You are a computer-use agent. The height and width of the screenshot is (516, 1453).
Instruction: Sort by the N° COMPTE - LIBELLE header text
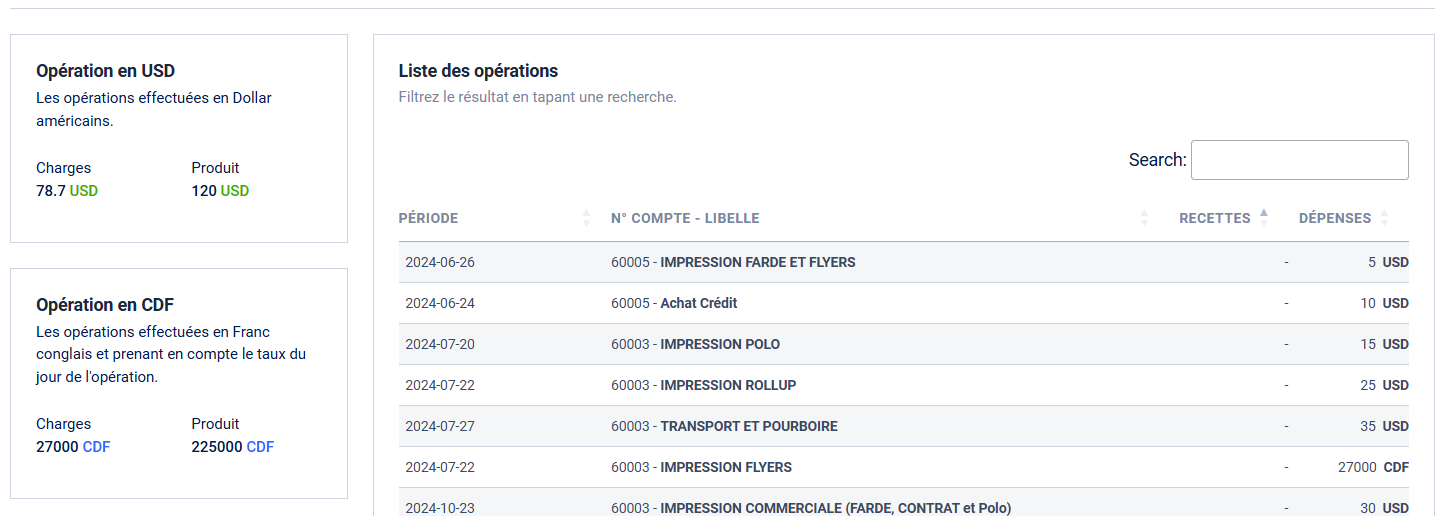685,218
